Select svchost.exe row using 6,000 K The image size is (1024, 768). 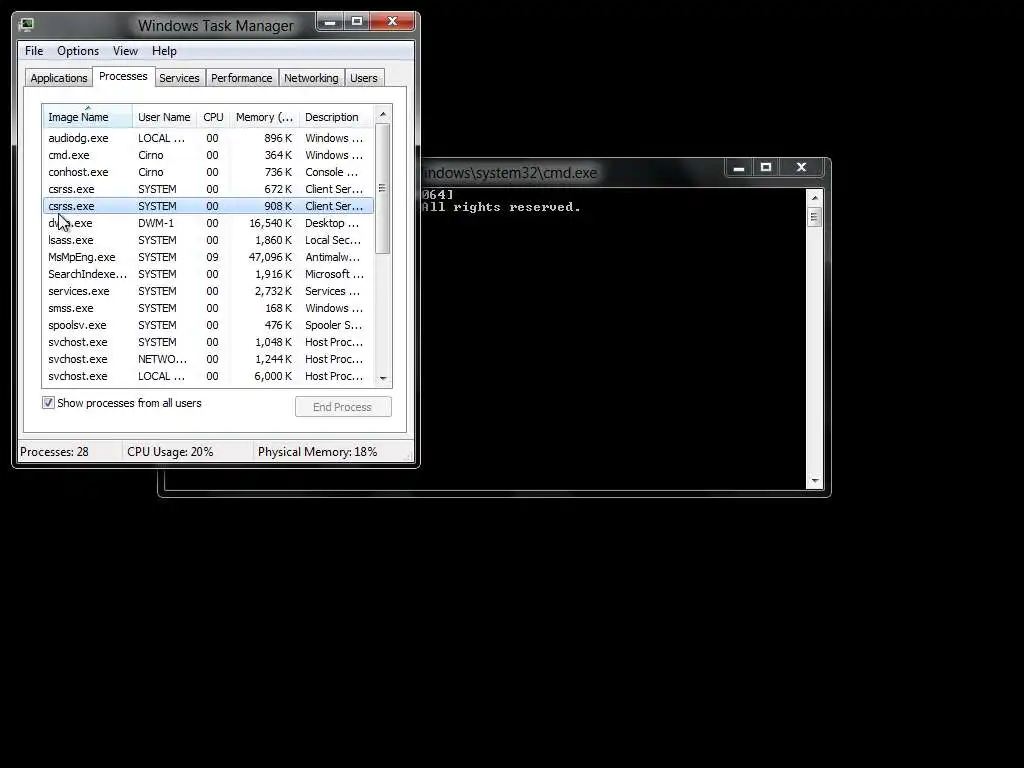(x=208, y=376)
